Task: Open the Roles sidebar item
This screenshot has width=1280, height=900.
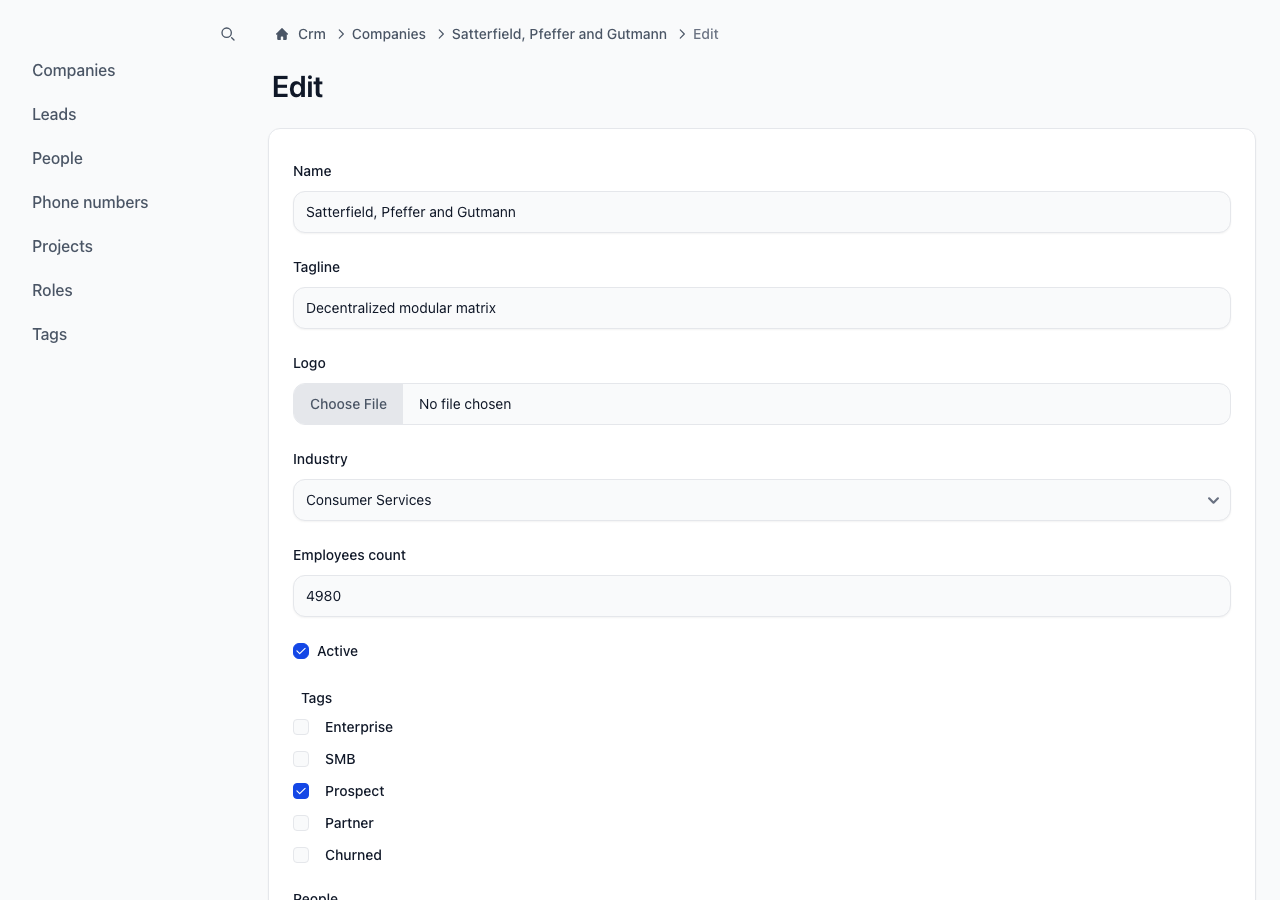Action: click(x=52, y=290)
